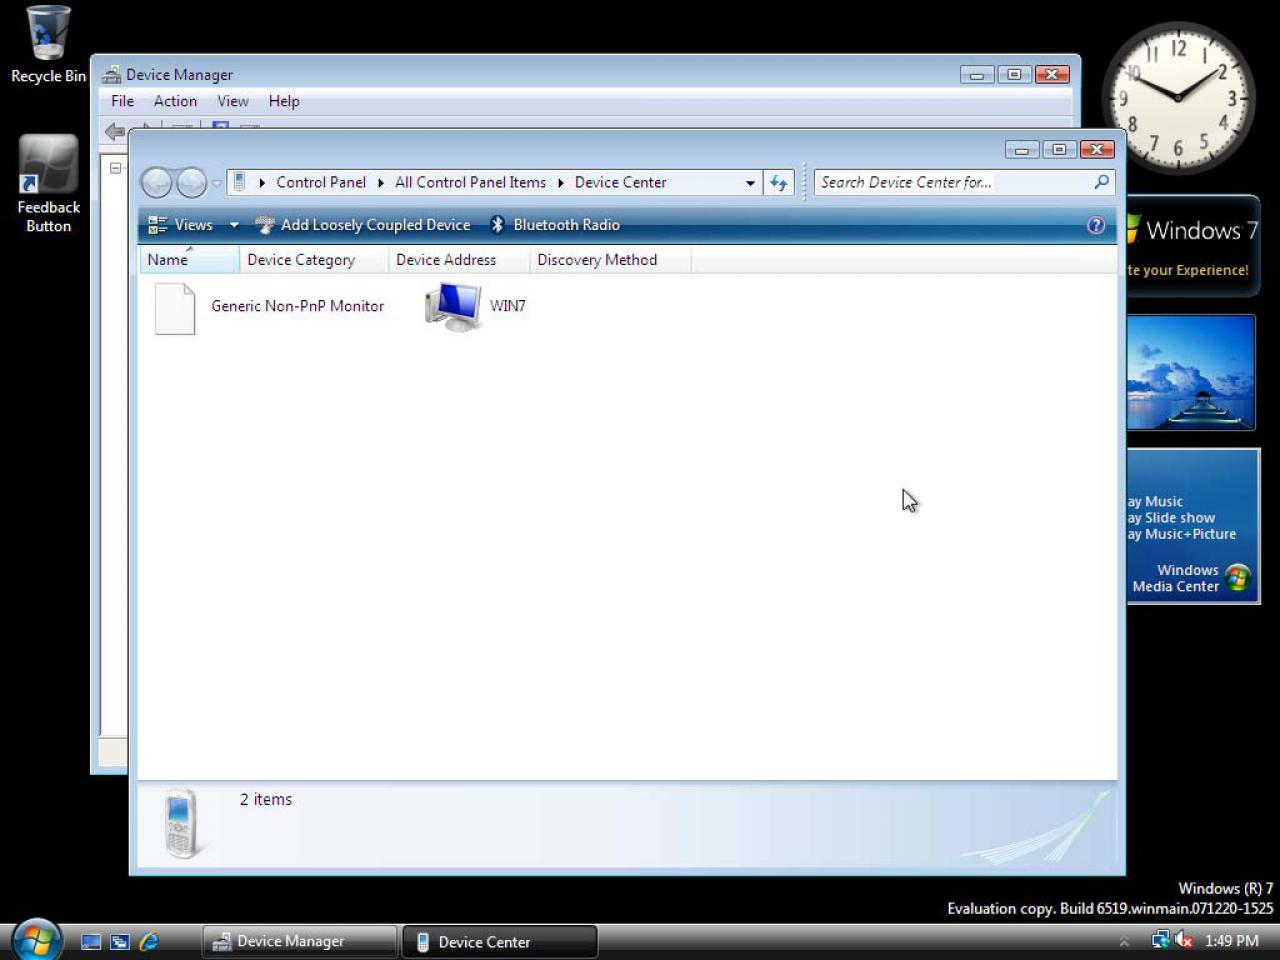This screenshot has height=960, width=1280.
Task: Select Generic Non-PnP Monitor file icon
Action: tap(175, 308)
